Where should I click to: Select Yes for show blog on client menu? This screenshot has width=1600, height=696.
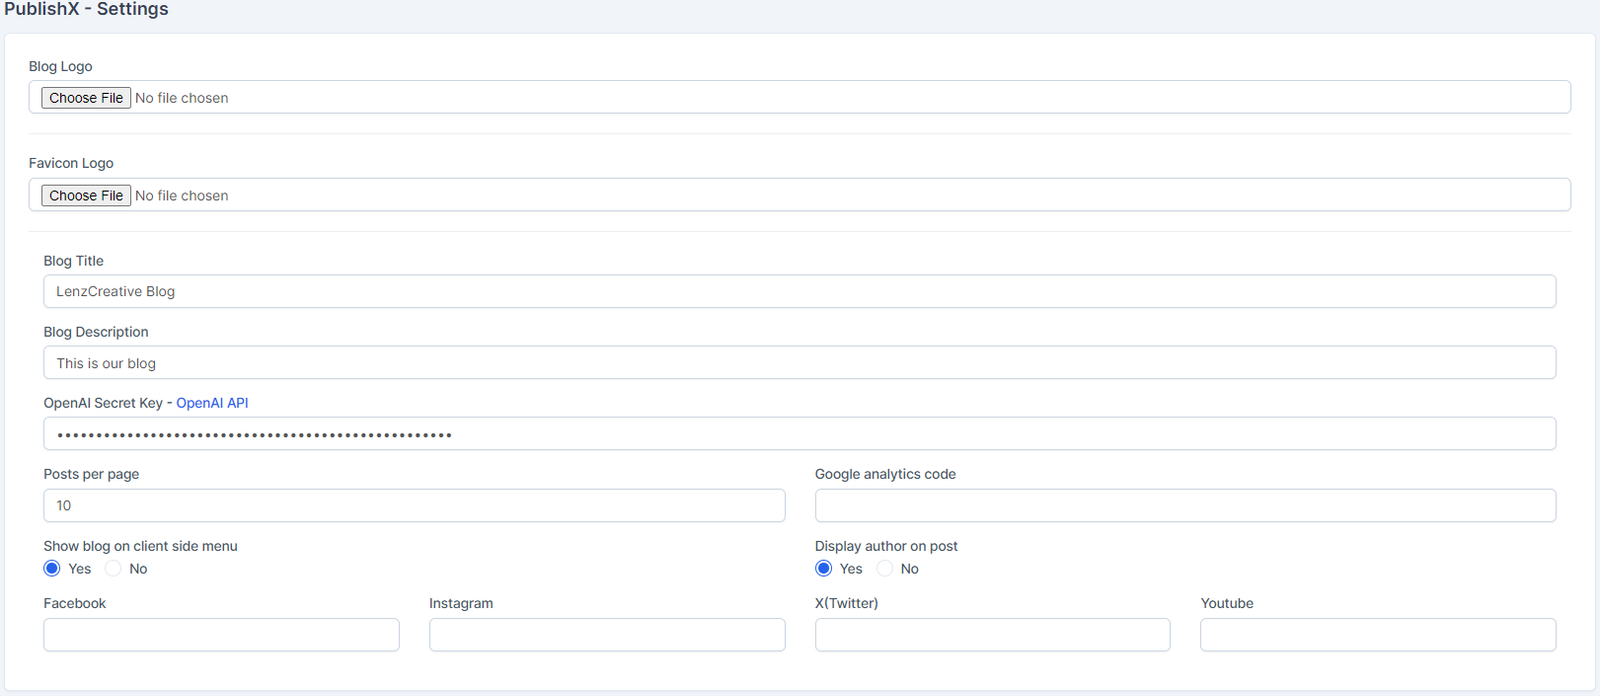[53, 569]
